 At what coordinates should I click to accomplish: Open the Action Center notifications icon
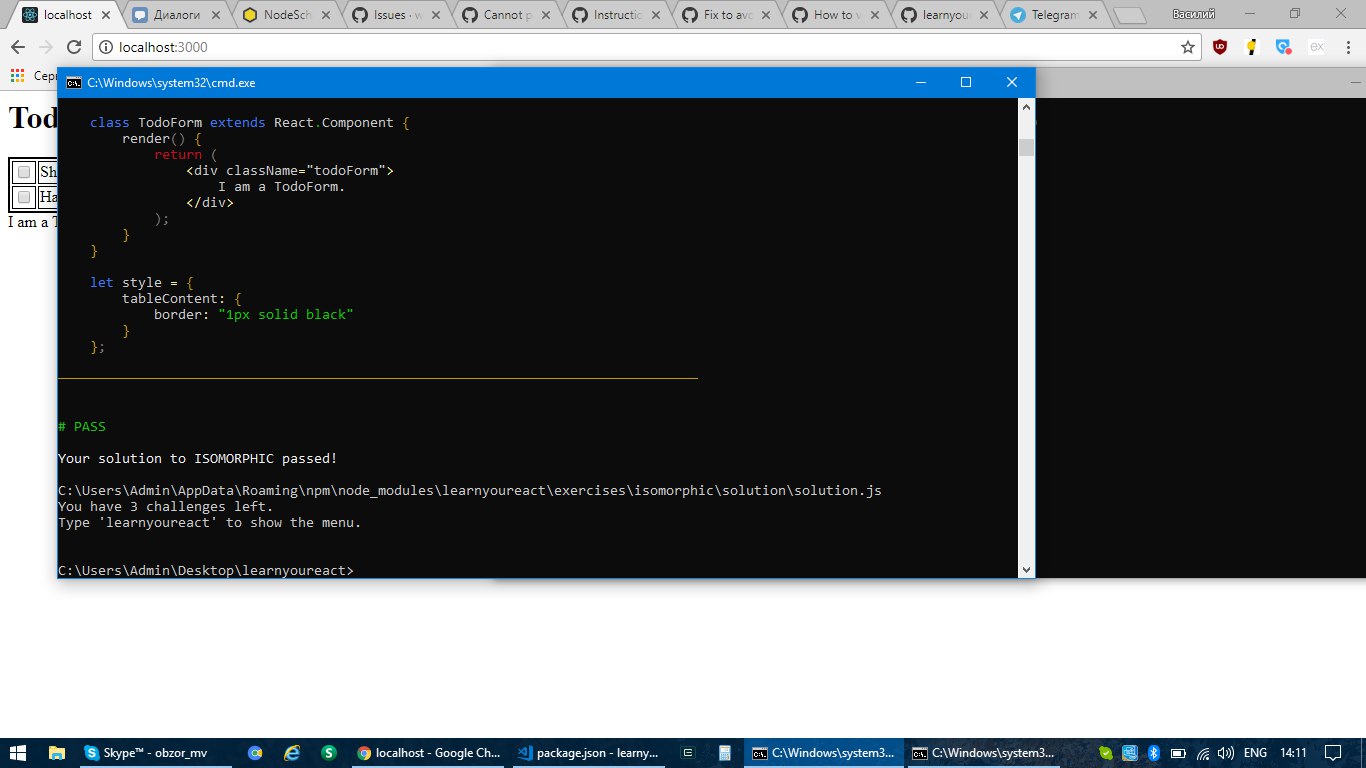pos(1334,753)
